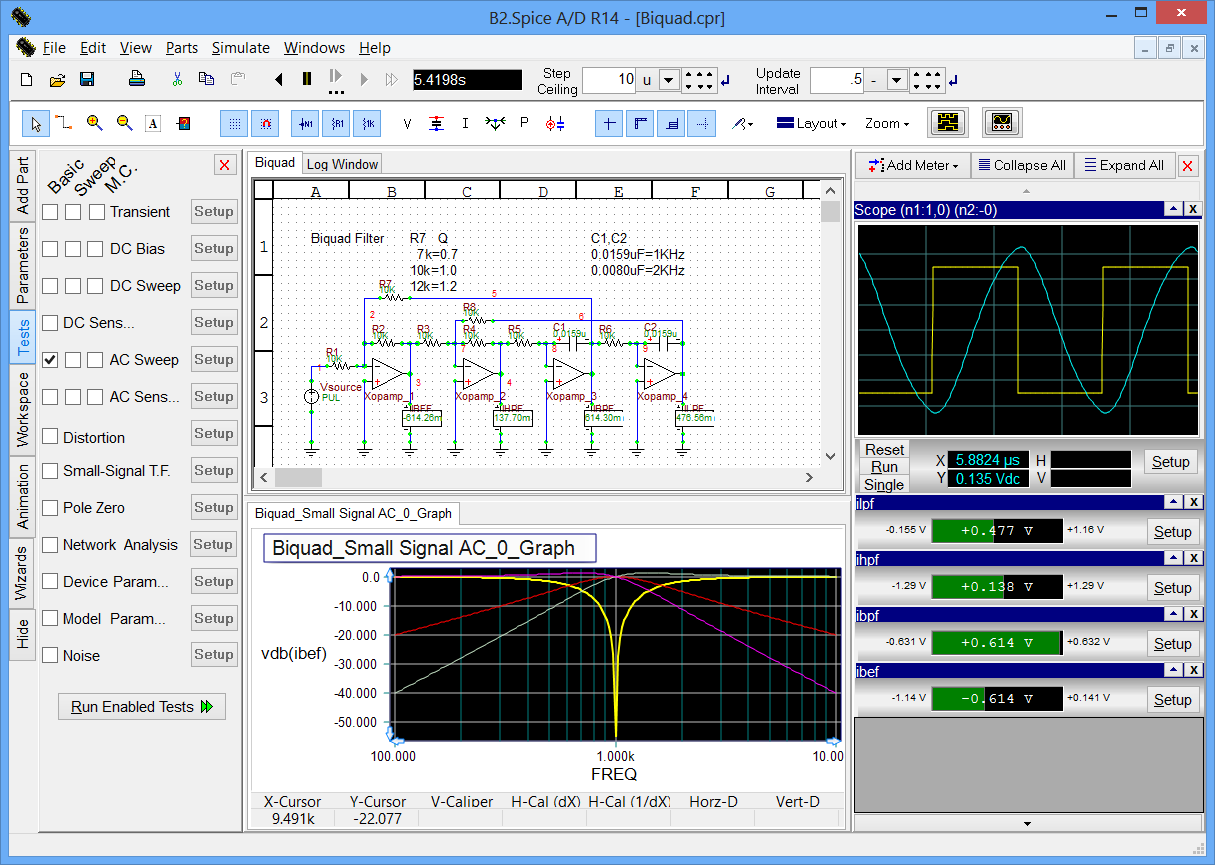The height and width of the screenshot is (865, 1215).
Task: Select the wire drawing tool
Action: click(64, 123)
